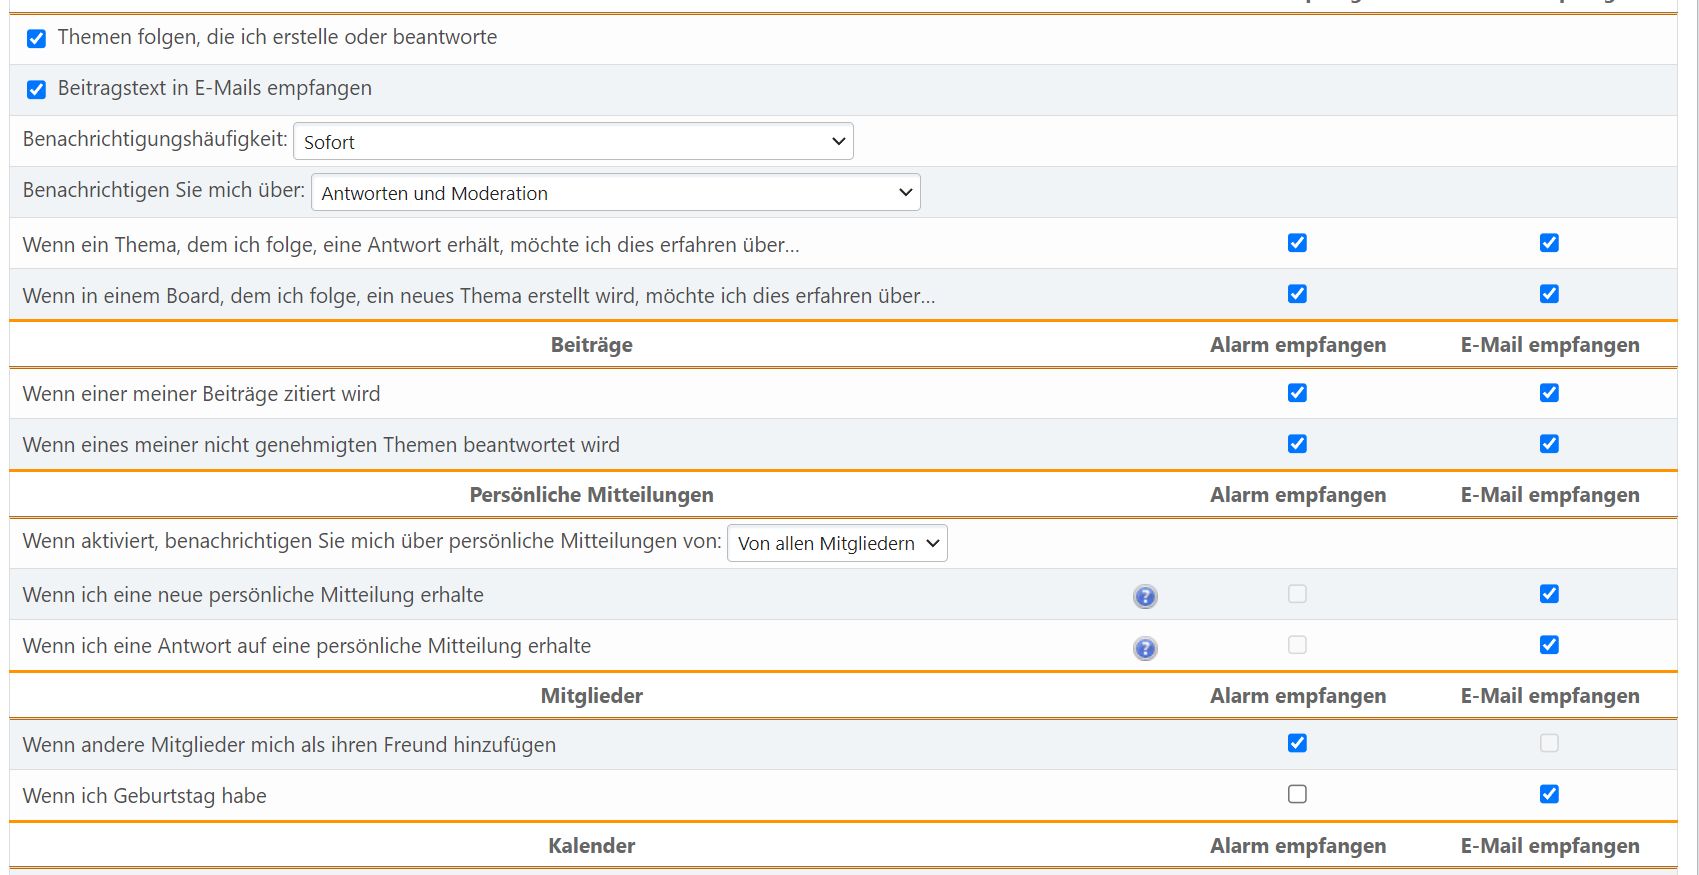Toggle email for unapproved topic reply
The width and height of the screenshot is (1699, 875).
pos(1549,444)
